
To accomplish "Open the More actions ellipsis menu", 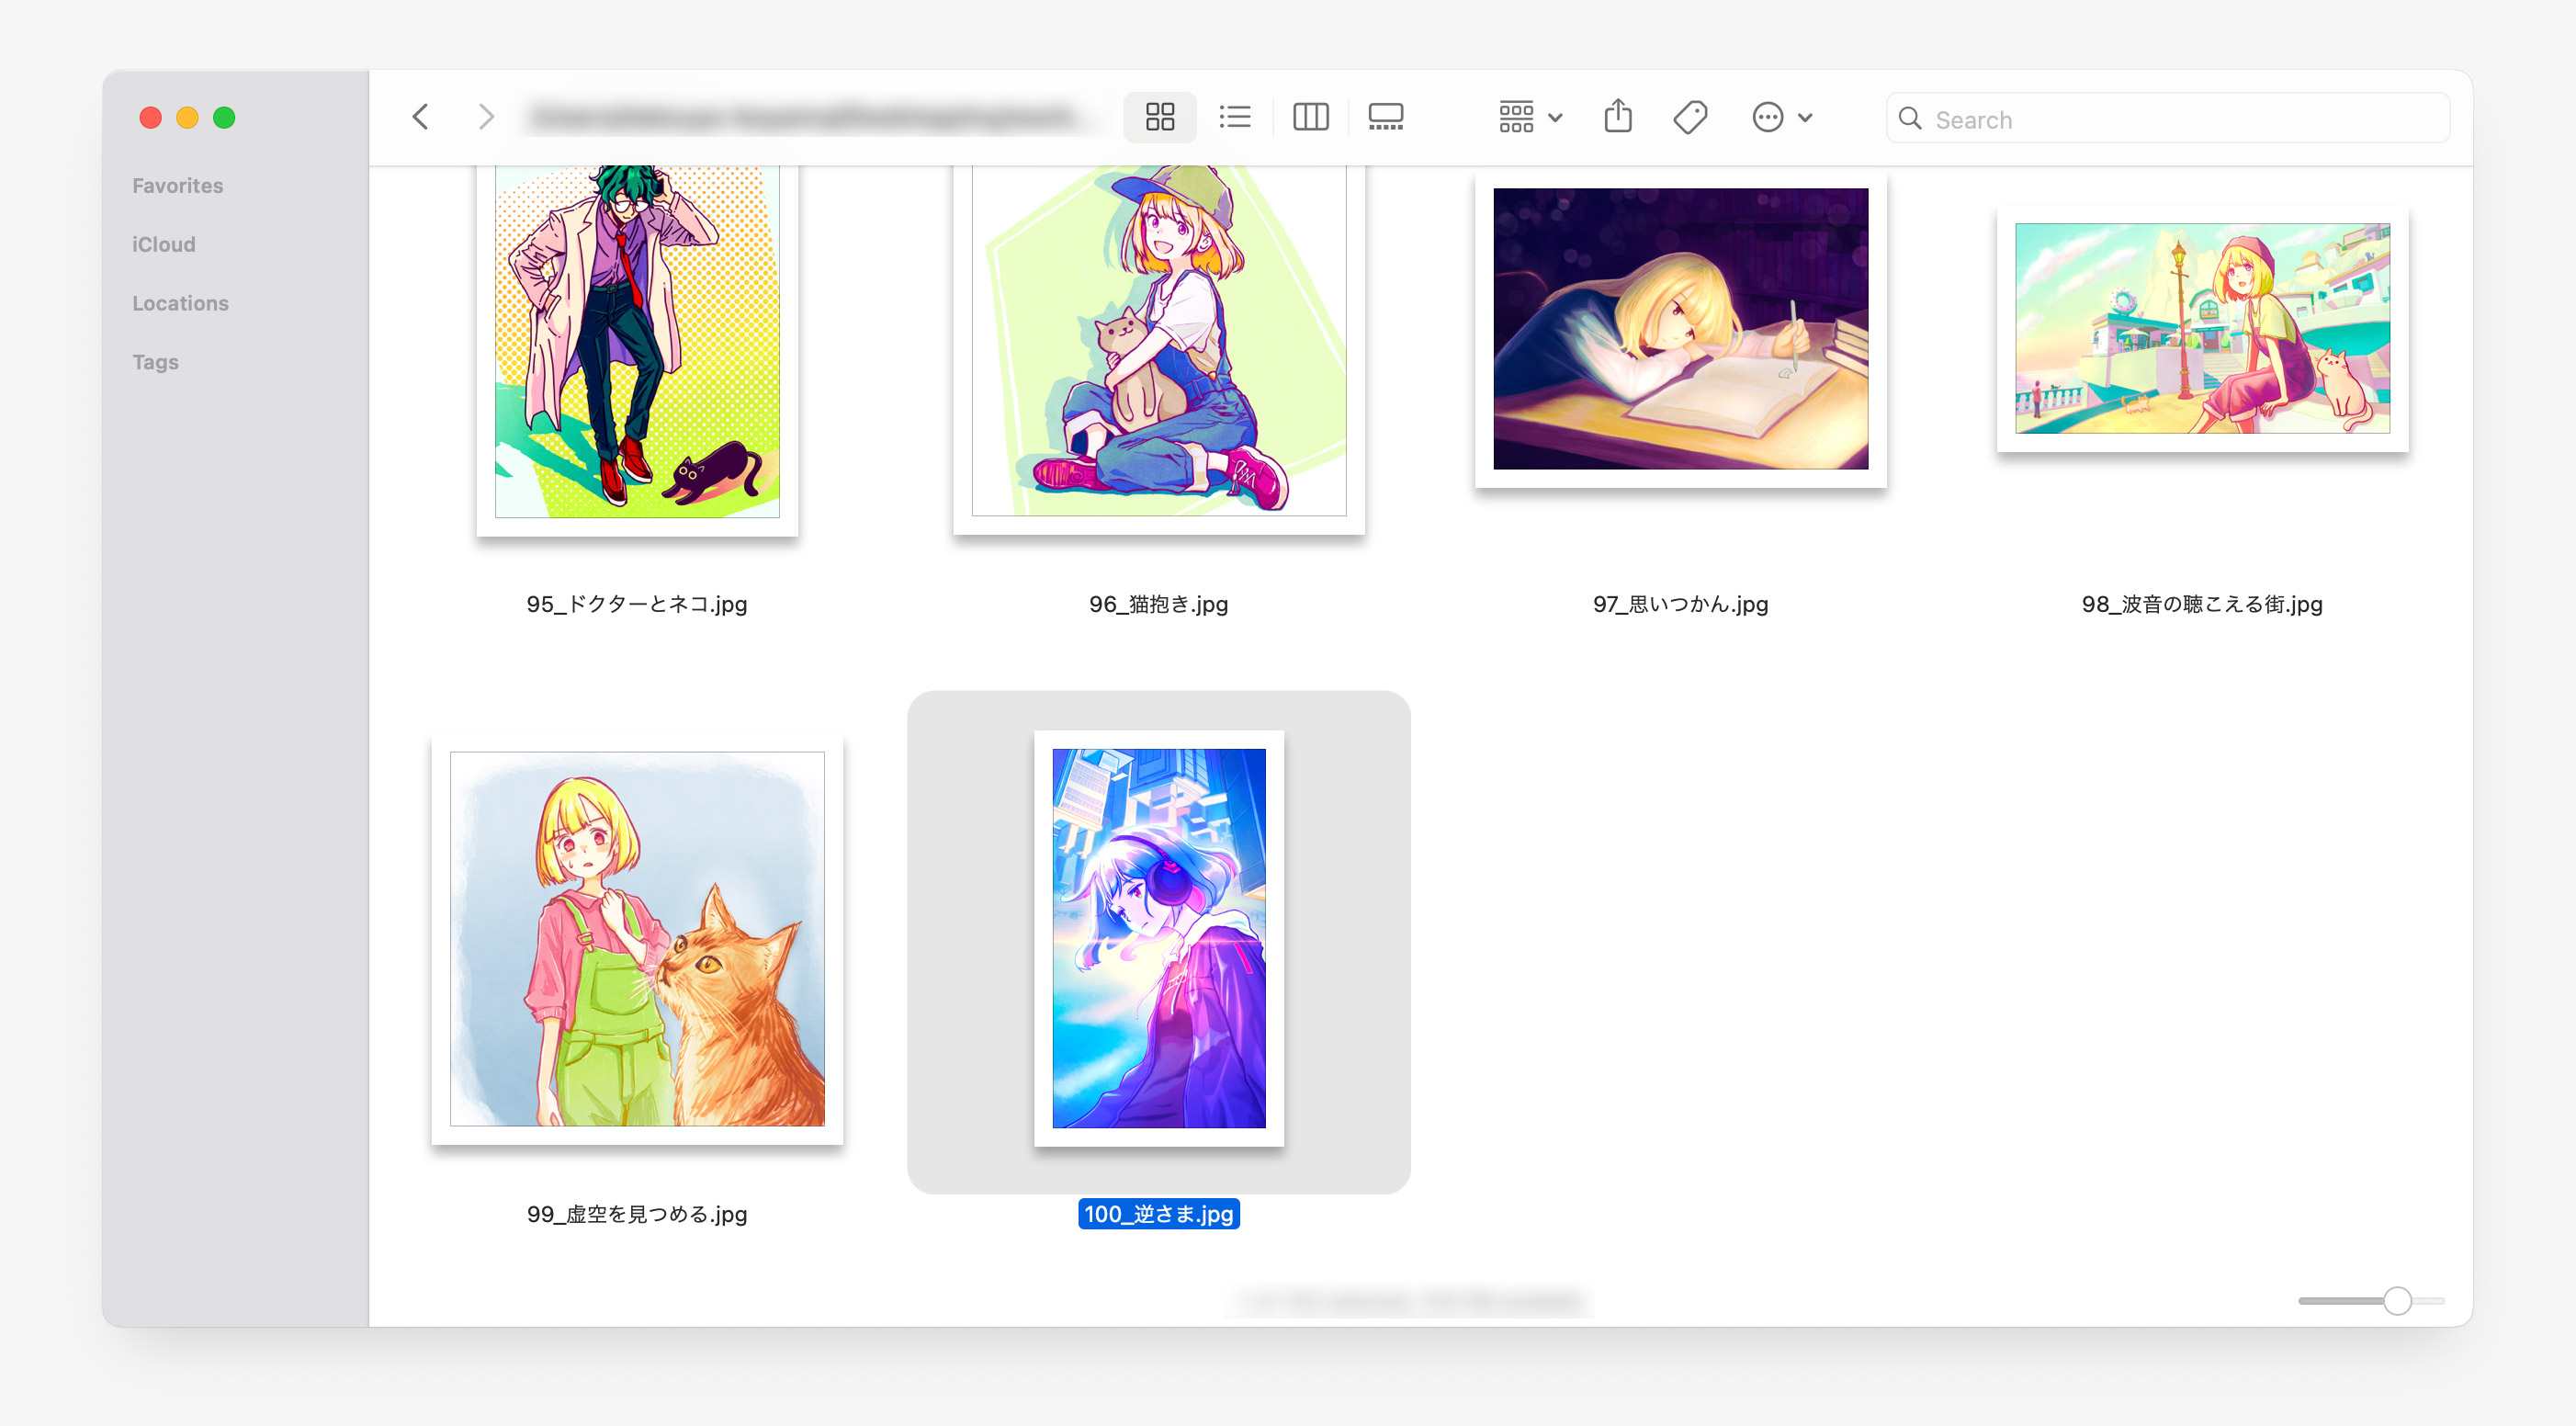I will point(1767,118).
